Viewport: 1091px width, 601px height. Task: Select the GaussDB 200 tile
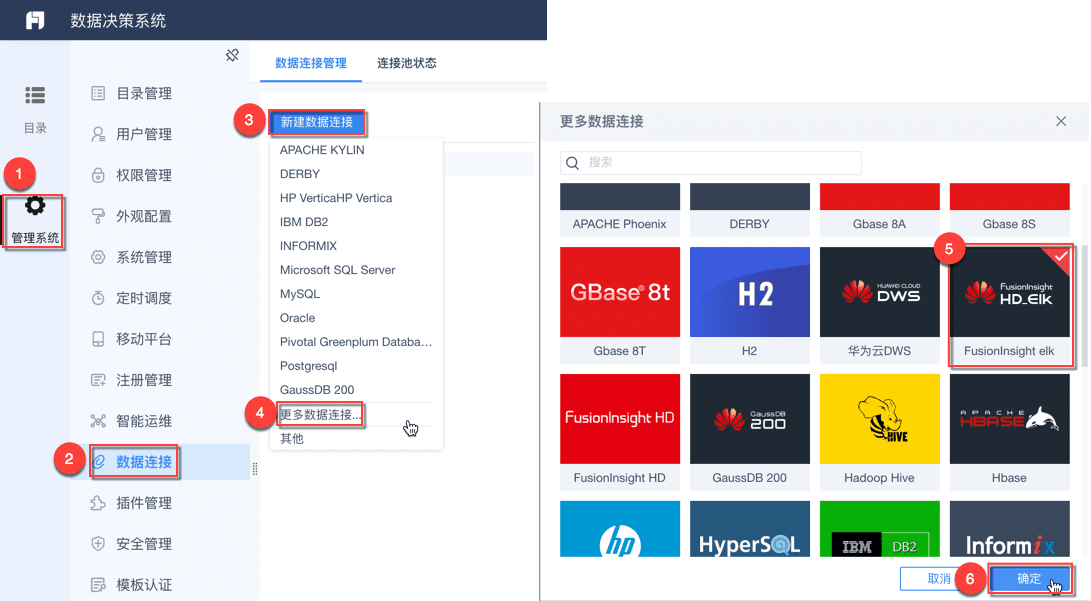coord(750,432)
